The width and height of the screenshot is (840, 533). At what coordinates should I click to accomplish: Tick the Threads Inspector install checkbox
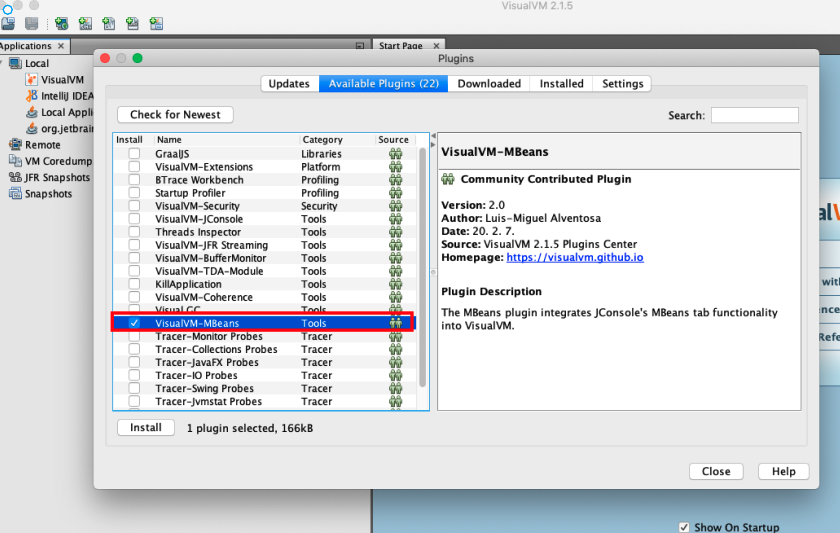click(134, 232)
